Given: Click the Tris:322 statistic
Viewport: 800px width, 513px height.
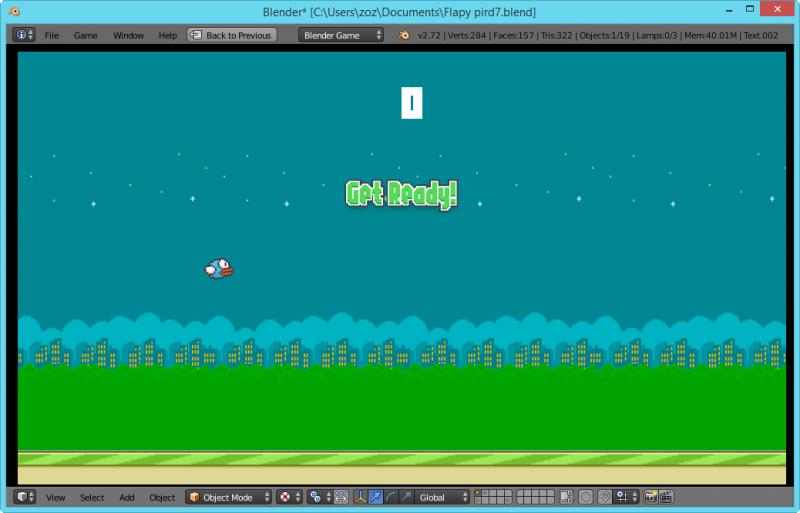Looking at the screenshot, I should (556, 35).
